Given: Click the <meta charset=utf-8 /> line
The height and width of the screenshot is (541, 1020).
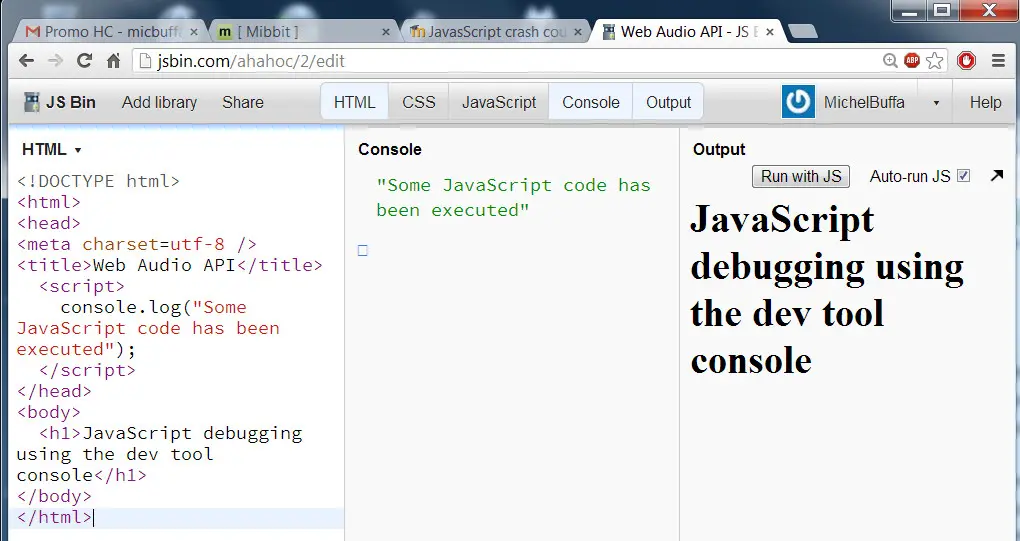Looking at the screenshot, I should 137,244.
